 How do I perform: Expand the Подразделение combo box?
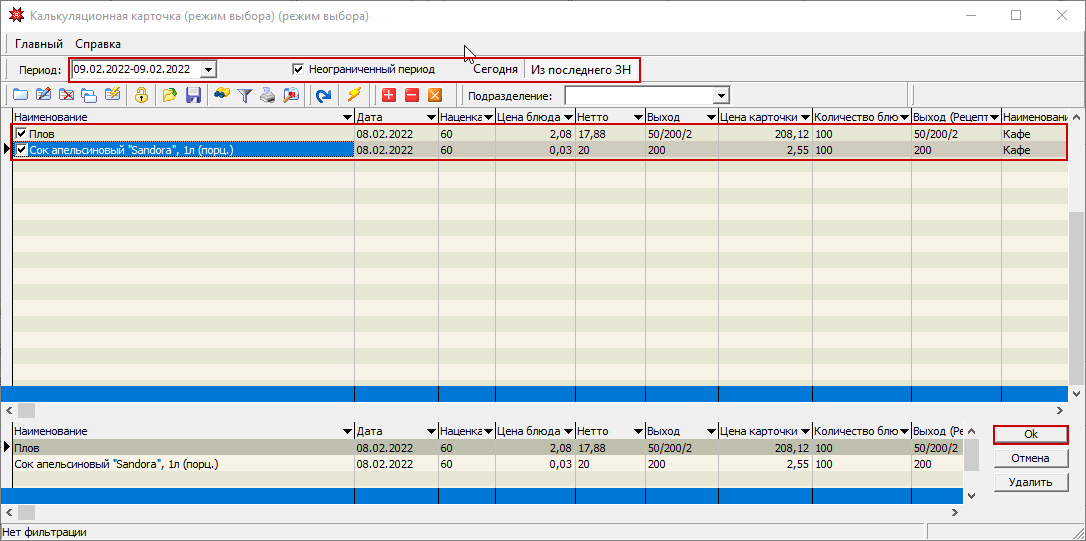721,96
